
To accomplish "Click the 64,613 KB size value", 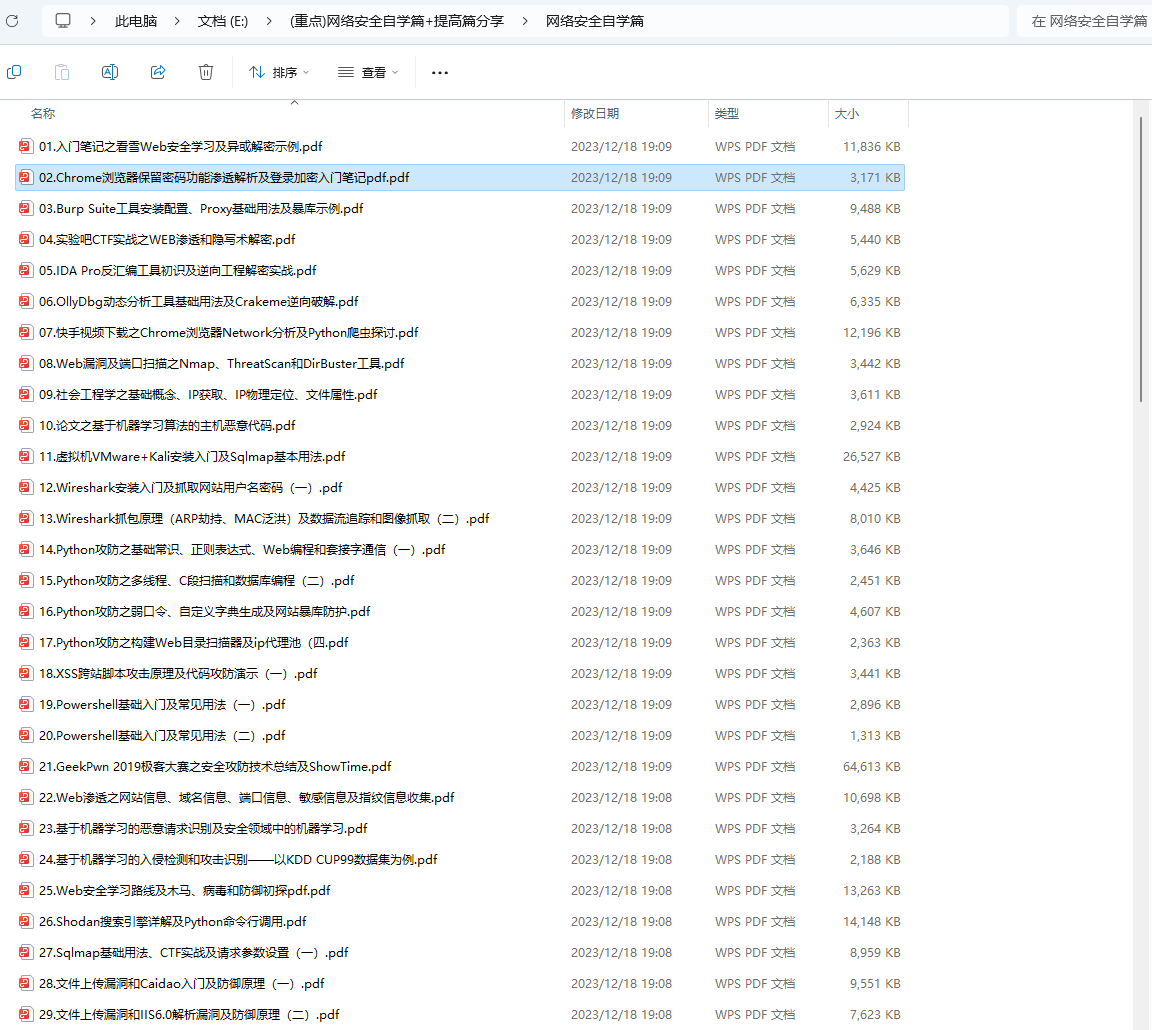I will pyautogui.click(x=871, y=766).
